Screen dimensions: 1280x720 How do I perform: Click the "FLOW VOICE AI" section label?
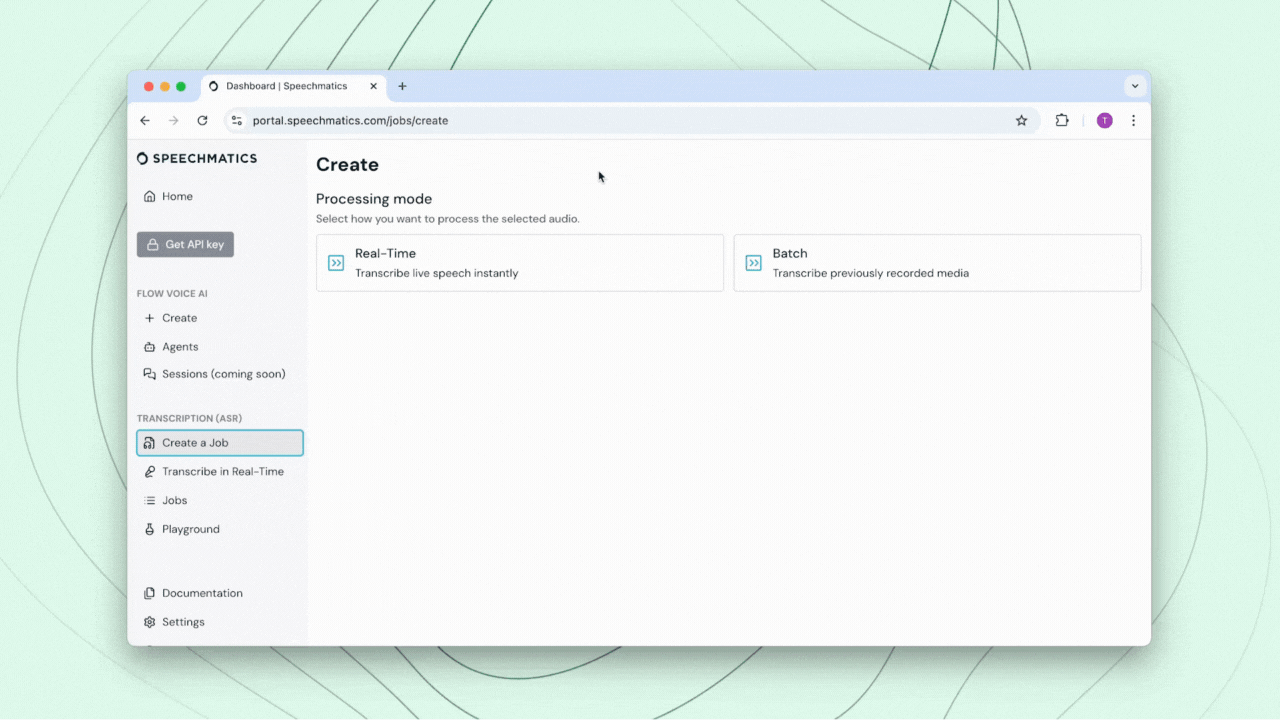172,294
